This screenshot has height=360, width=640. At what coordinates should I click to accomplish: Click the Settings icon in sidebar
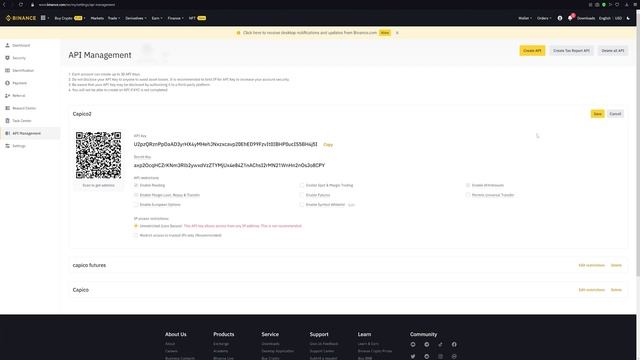pos(7,146)
